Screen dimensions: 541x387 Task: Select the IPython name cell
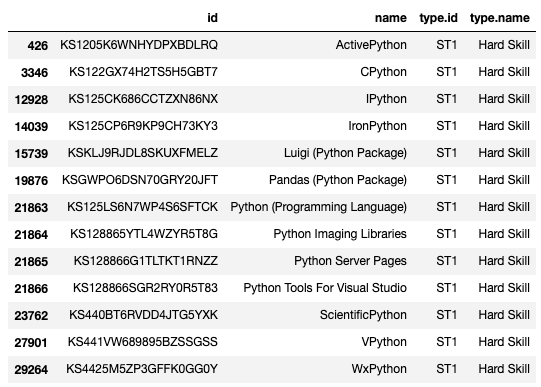(386, 99)
